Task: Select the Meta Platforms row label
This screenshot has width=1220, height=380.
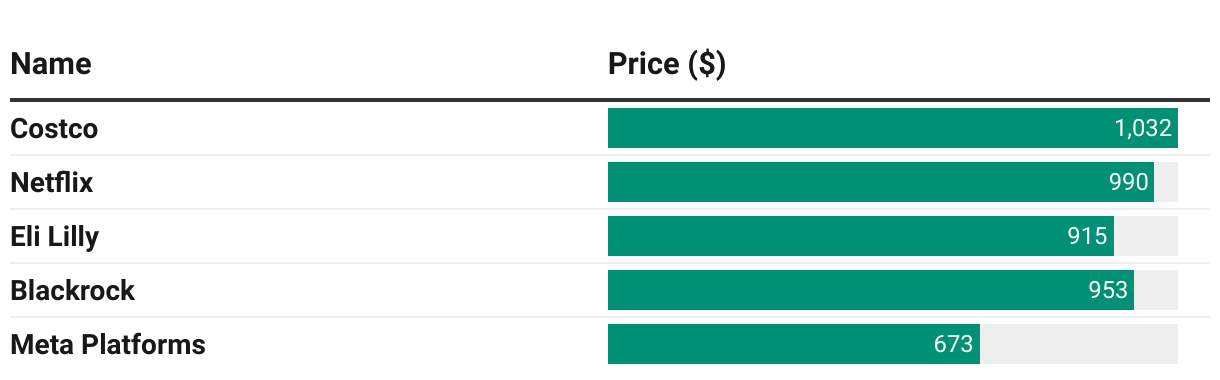Action: coord(108,345)
